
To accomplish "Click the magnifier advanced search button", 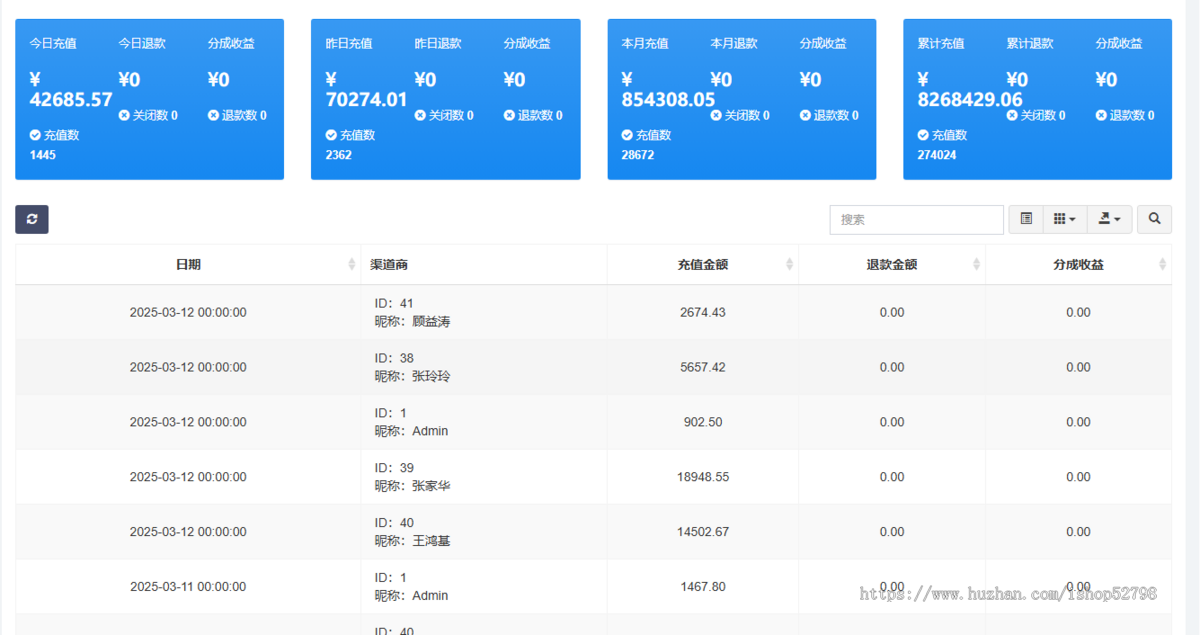I will click(x=1154, y=219).
